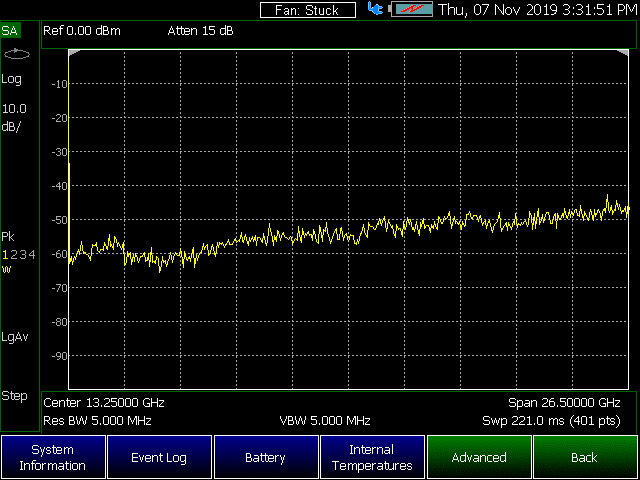Select the Battery softkey
This screenshot has width=640, height=480.
[x=266, y=457]
